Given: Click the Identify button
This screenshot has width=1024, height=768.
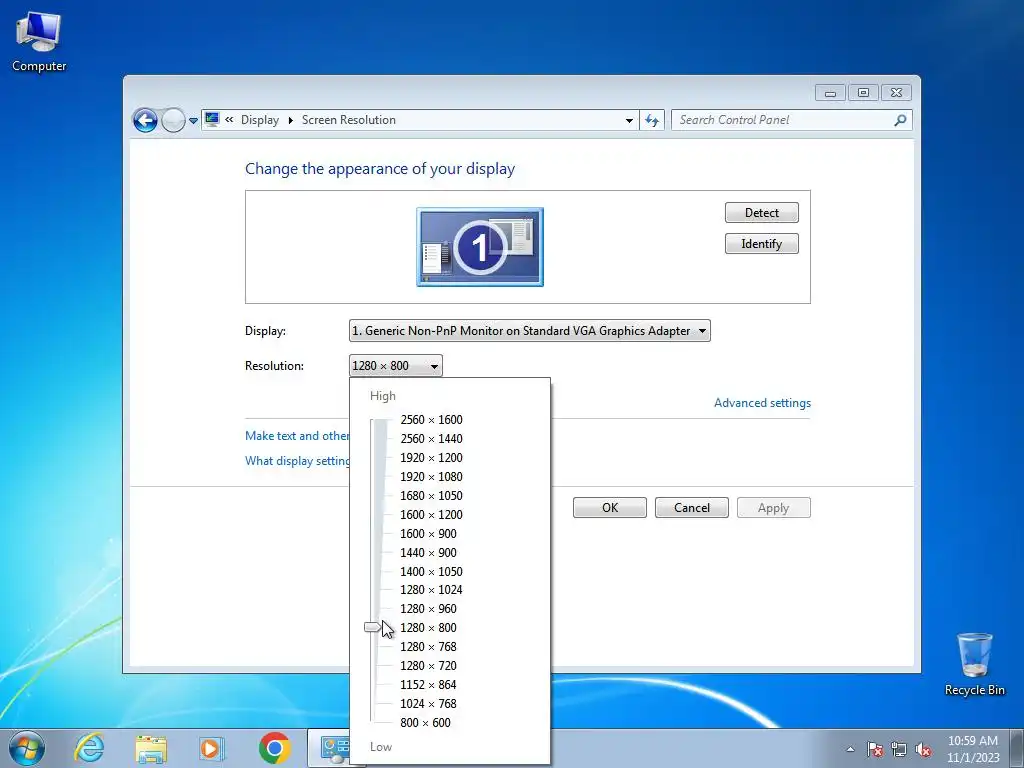Looking at the screenshot, I should pos(761,244).
